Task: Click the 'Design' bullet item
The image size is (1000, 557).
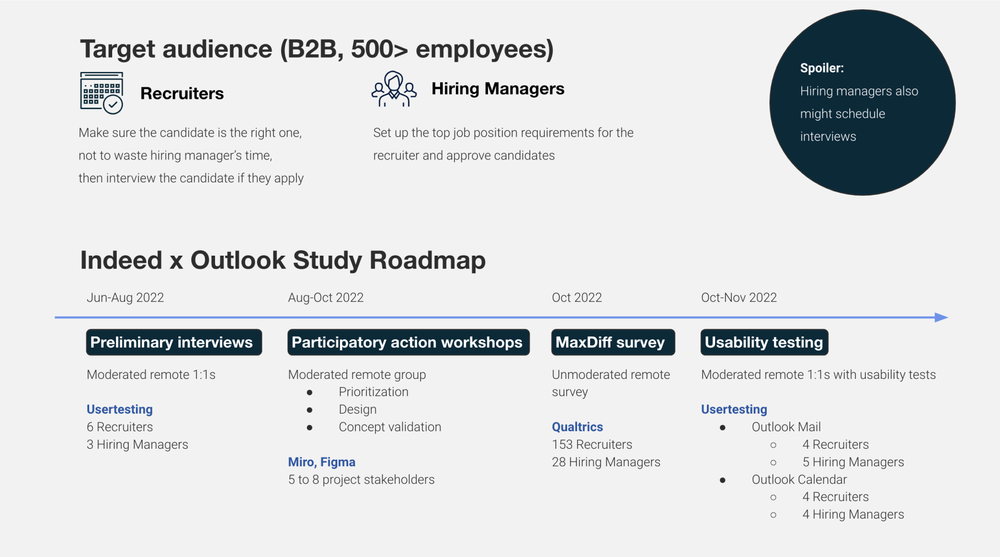Action: pyautogui.click(x=358, y=409)
